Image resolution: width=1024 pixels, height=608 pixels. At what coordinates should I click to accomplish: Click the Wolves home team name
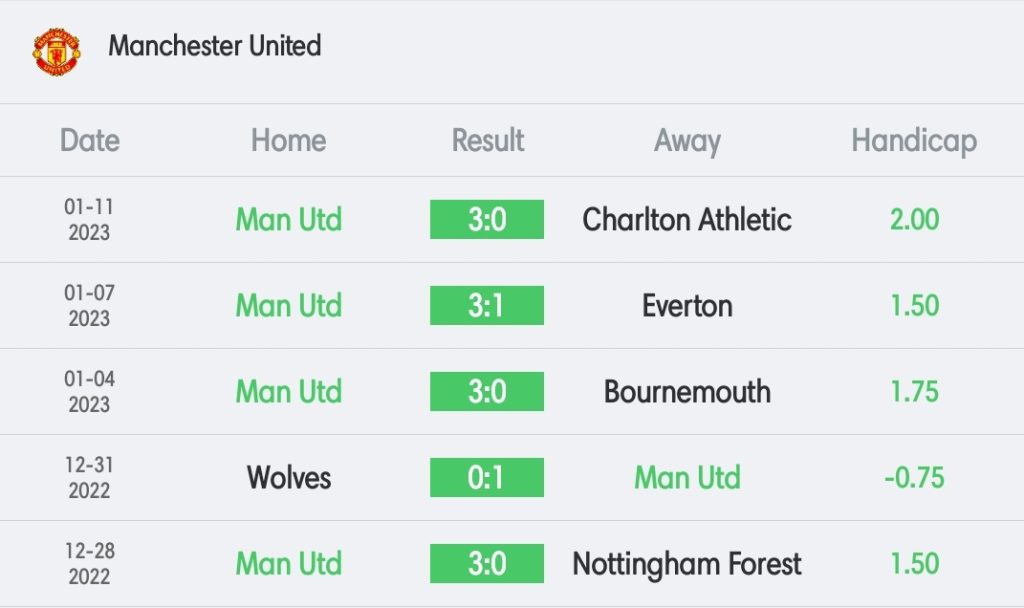coord(289,477)
